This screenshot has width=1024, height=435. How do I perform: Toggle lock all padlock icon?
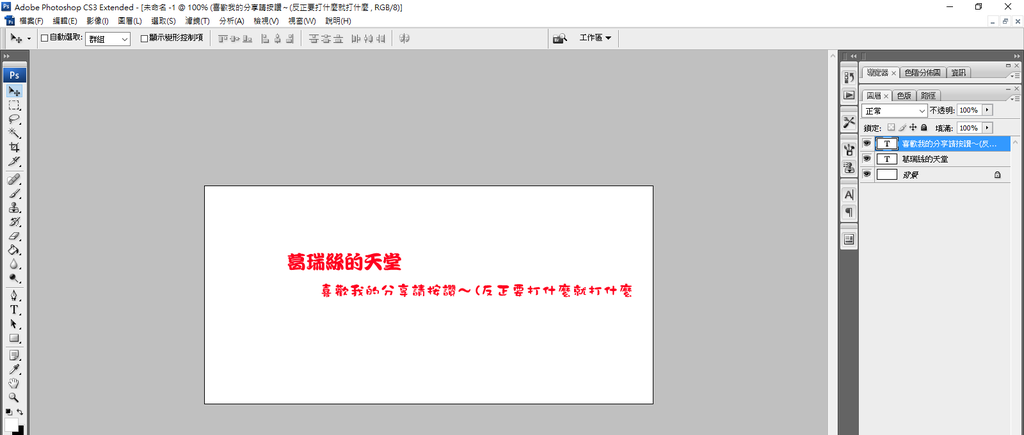coord(923,128)
